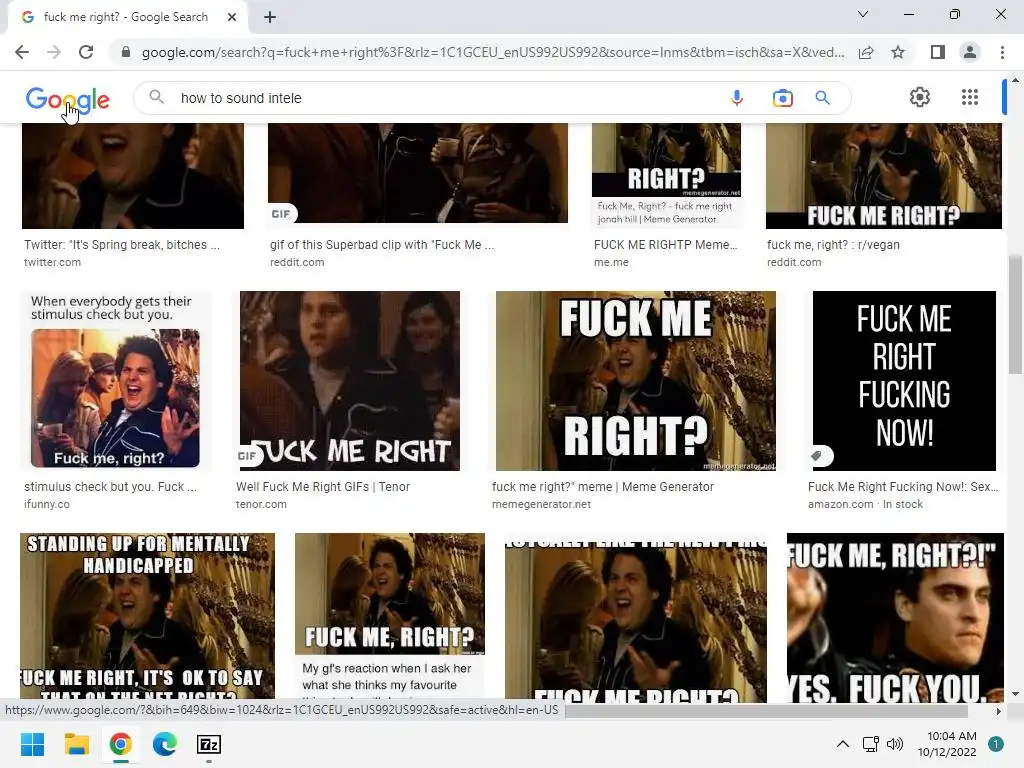Open a new tab

click(270, 17)
